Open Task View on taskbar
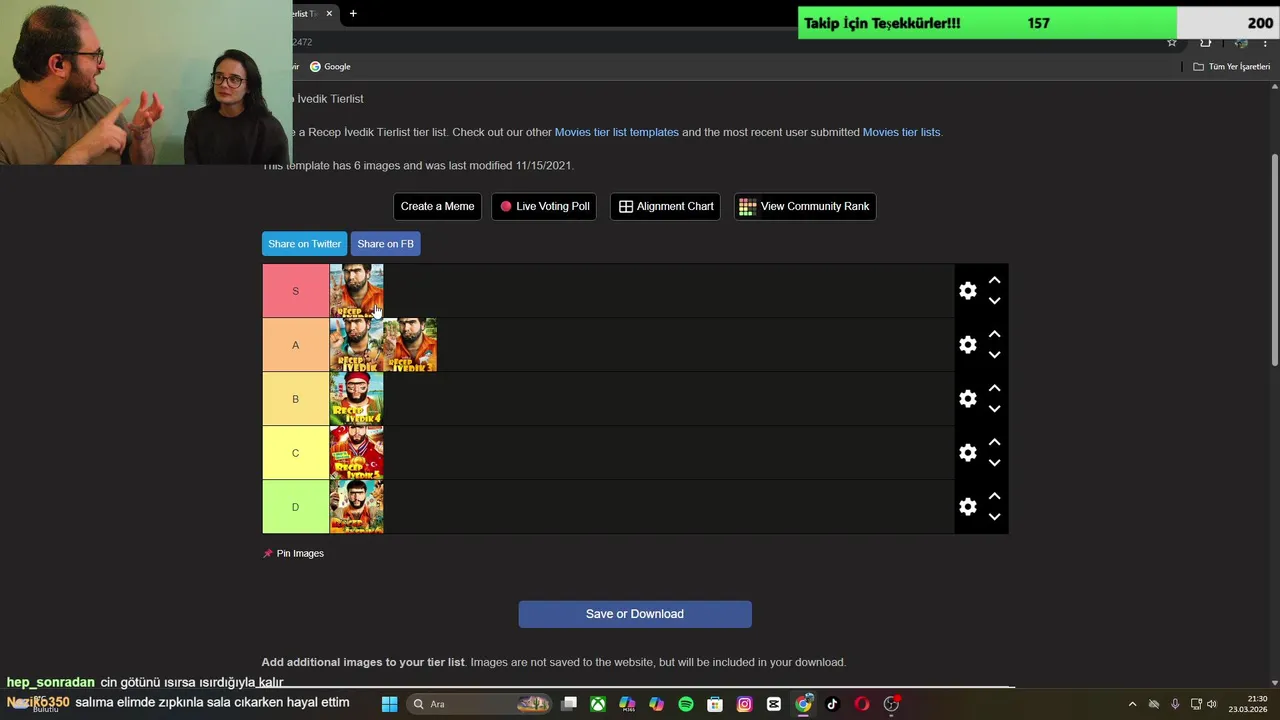This screenshot has width=1280, height=720. 569,704
